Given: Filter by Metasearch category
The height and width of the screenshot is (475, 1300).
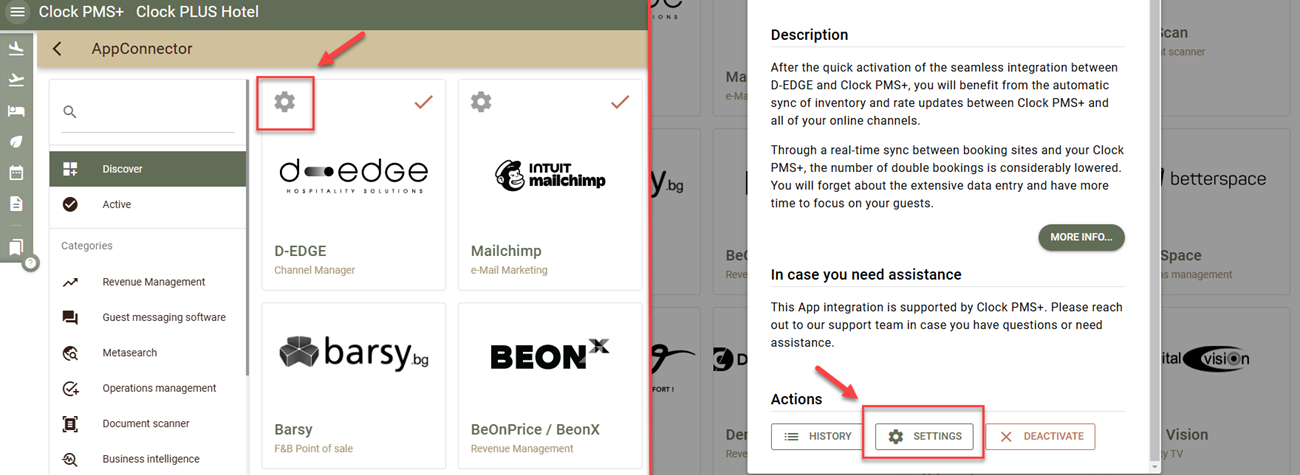Looking at the screenshot, I should [x=148, y=353].
